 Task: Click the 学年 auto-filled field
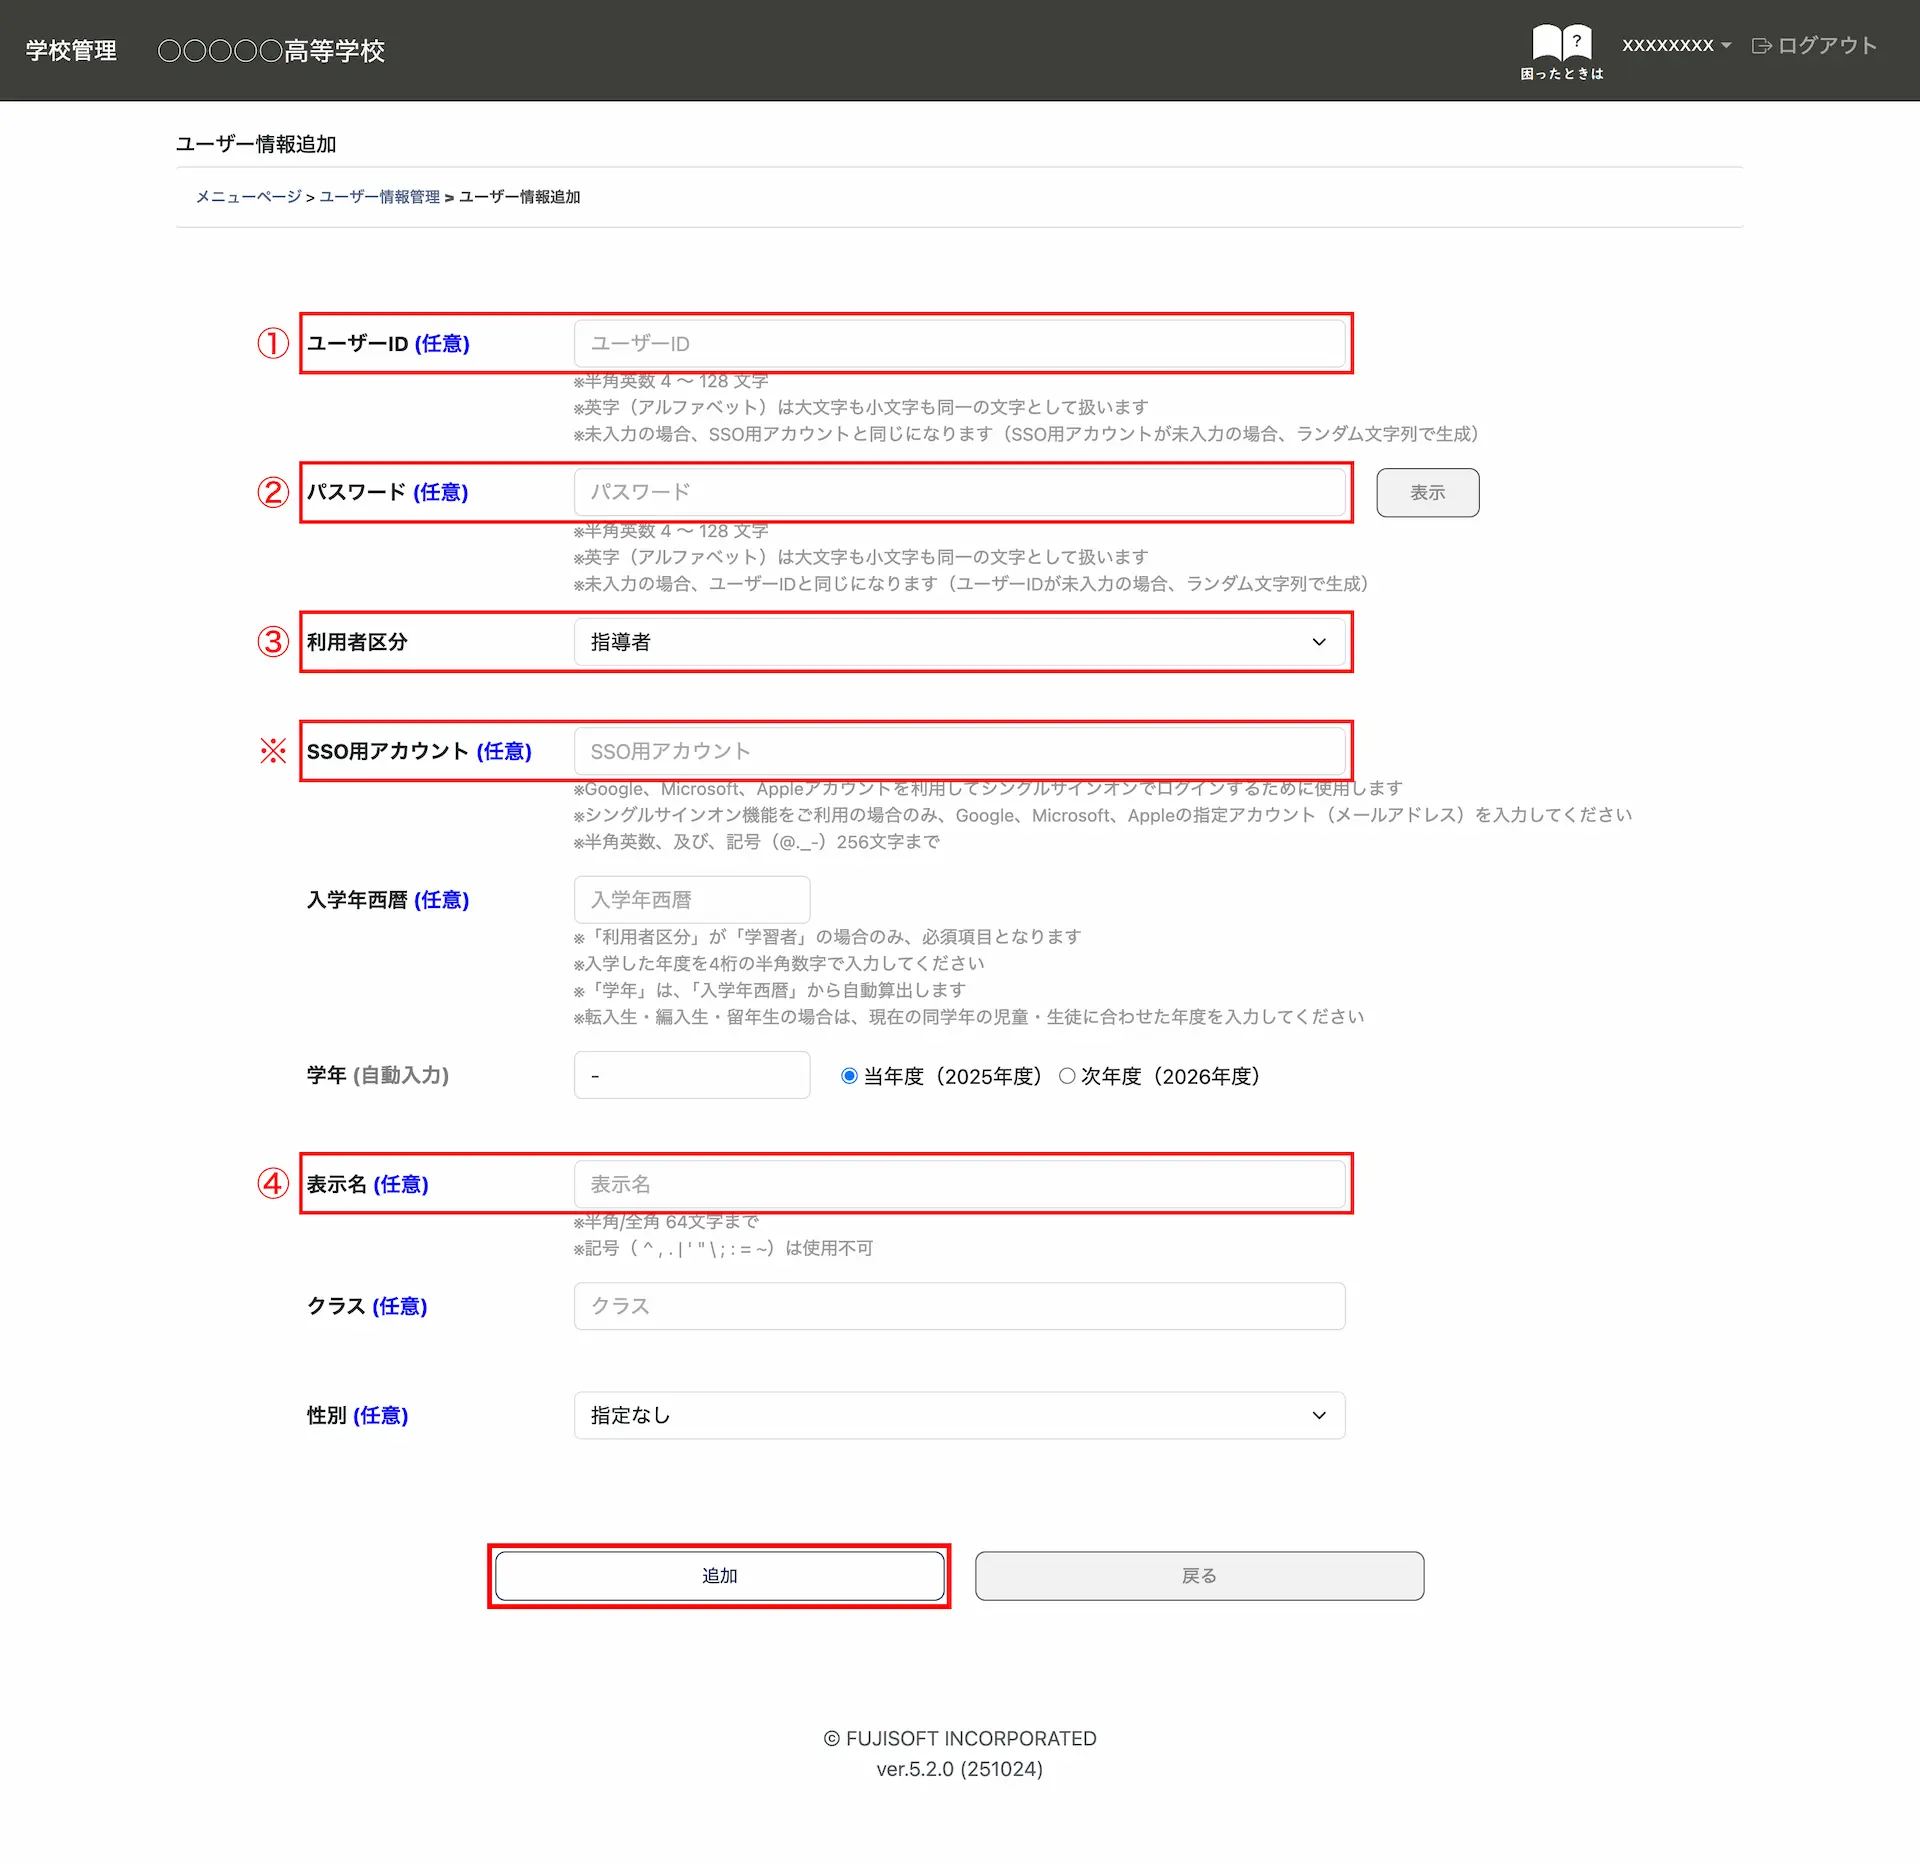(x=691, y=1076)
